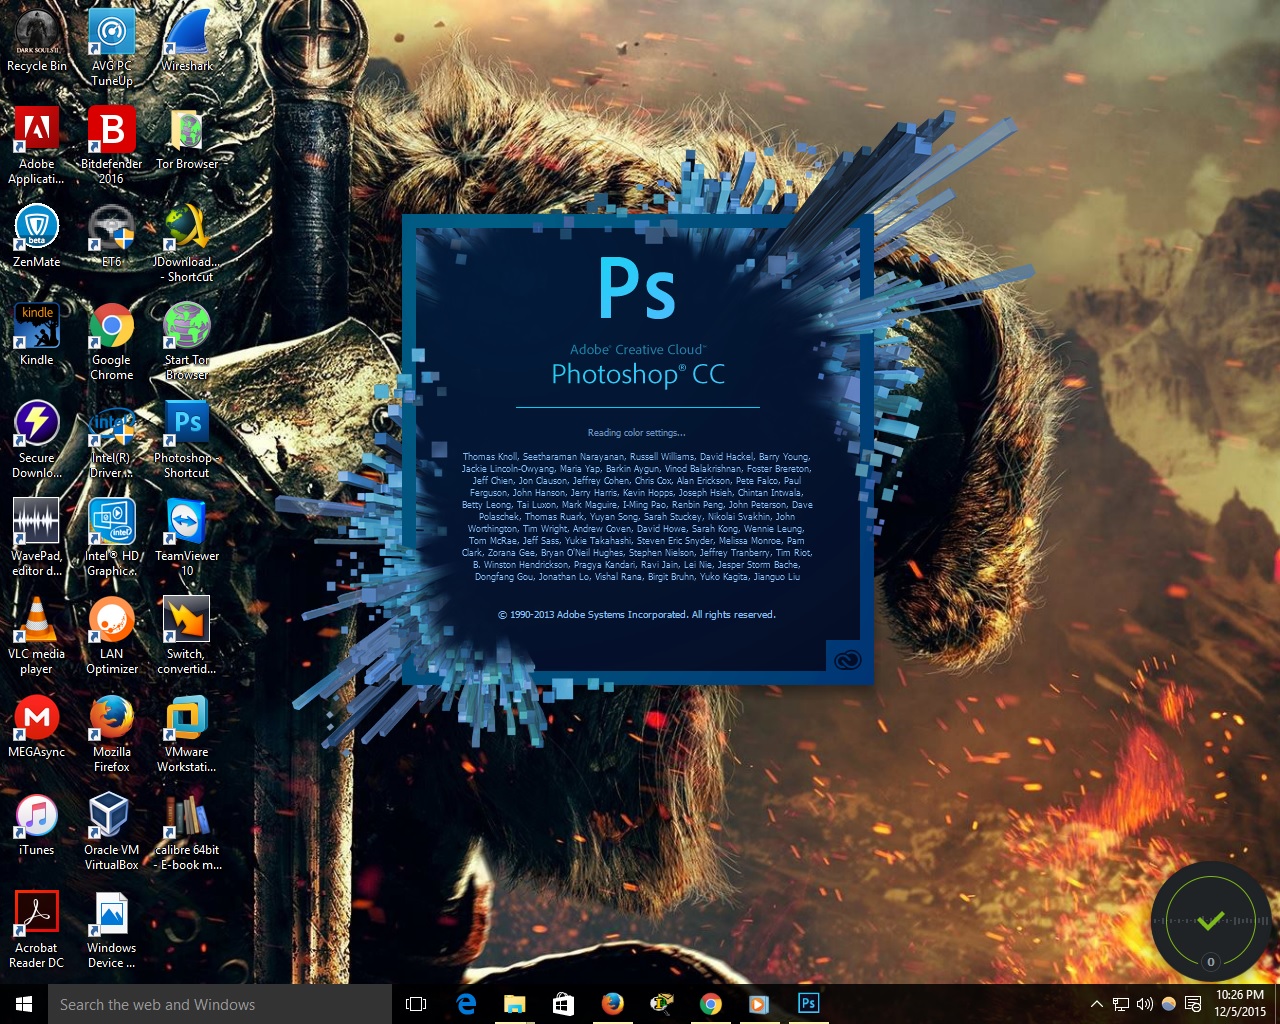
Task: Select the Switch converter desktop icon
Action: [187, 636]
